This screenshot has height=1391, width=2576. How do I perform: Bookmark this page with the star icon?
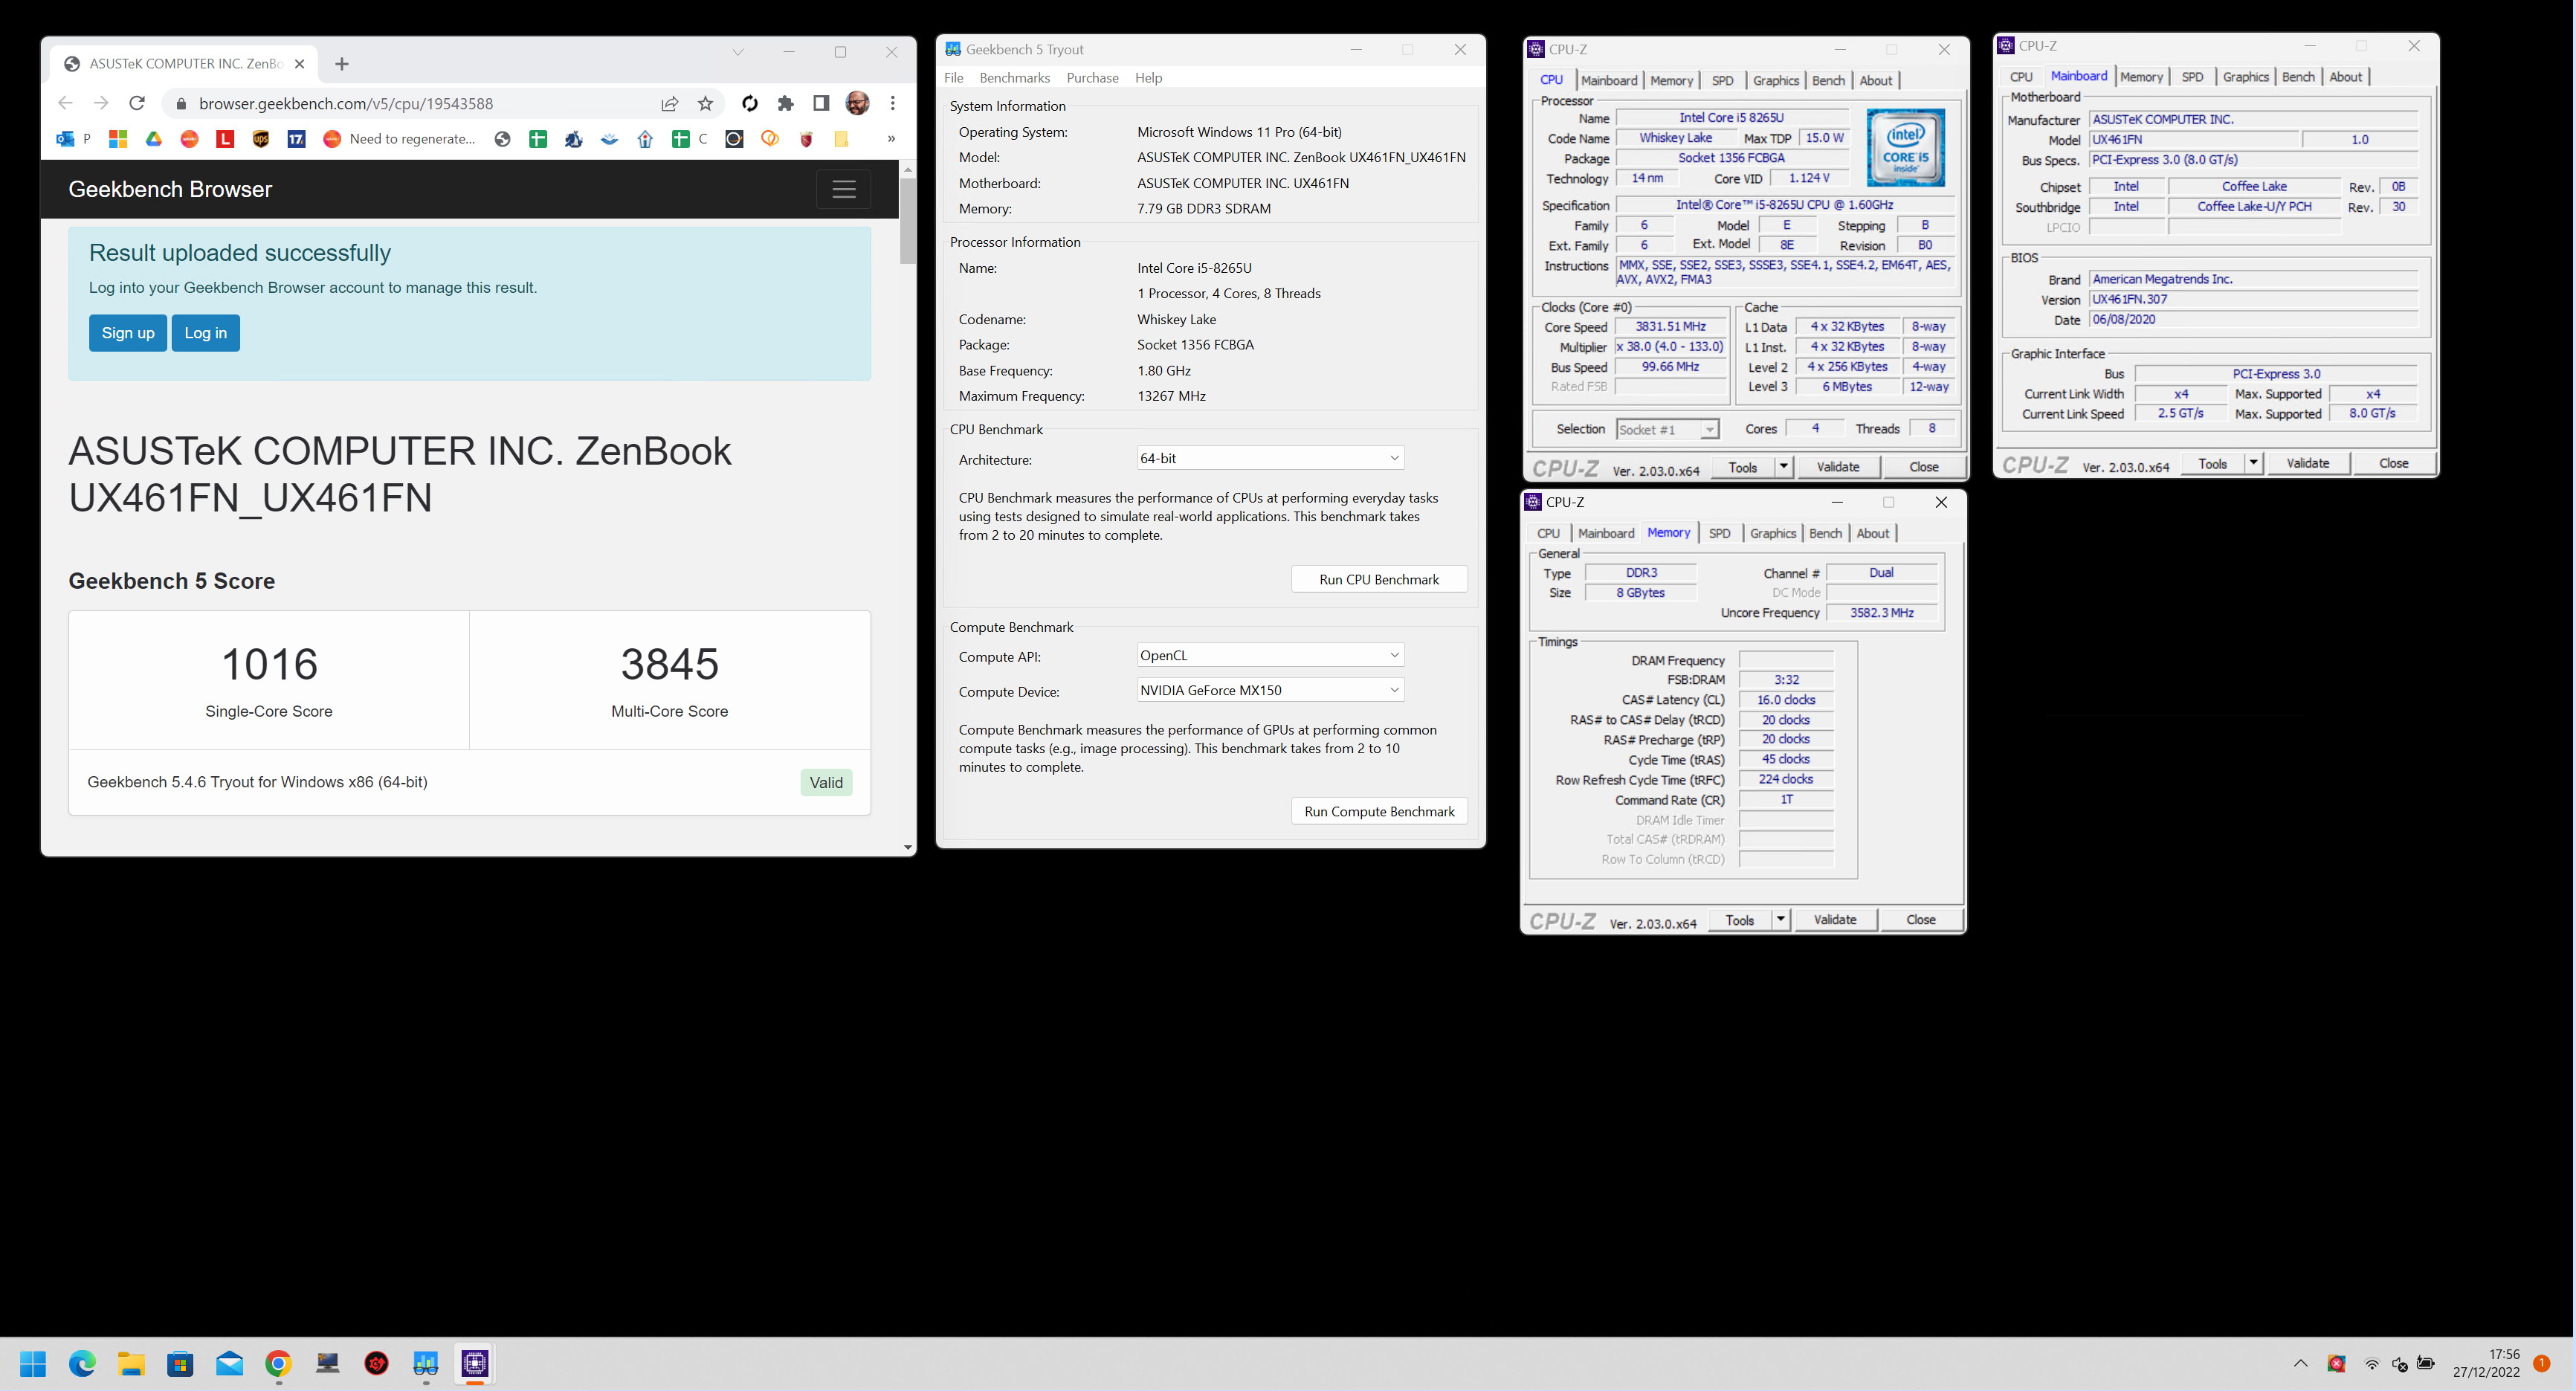tap(706, 103)
